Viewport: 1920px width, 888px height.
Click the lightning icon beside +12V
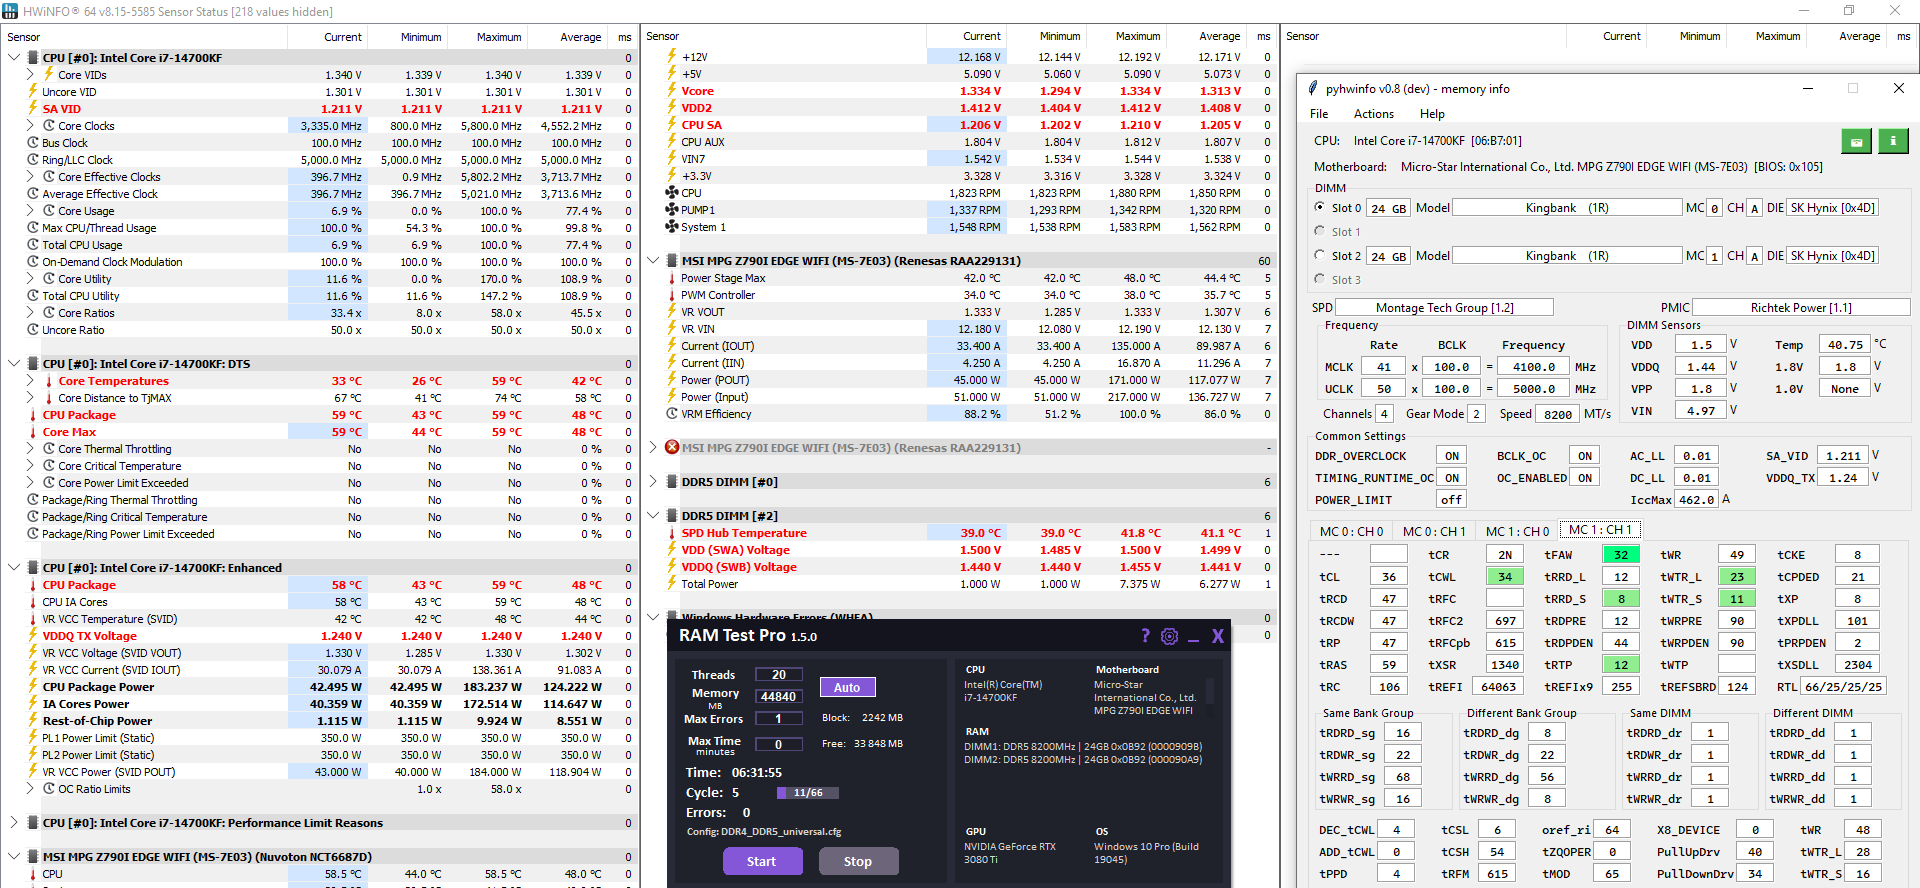672,57
